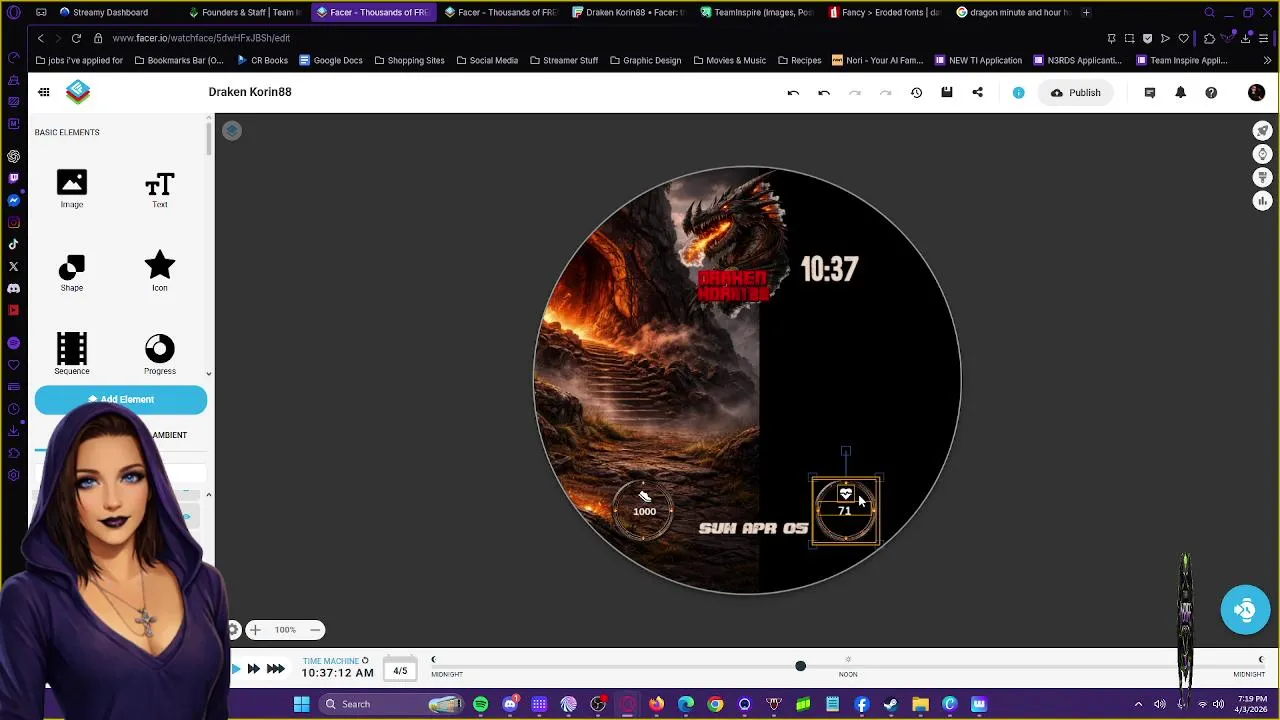Screen dimensions: 1280x720
Task: Open notifications bell
Action: click(x=1181, y=93)
